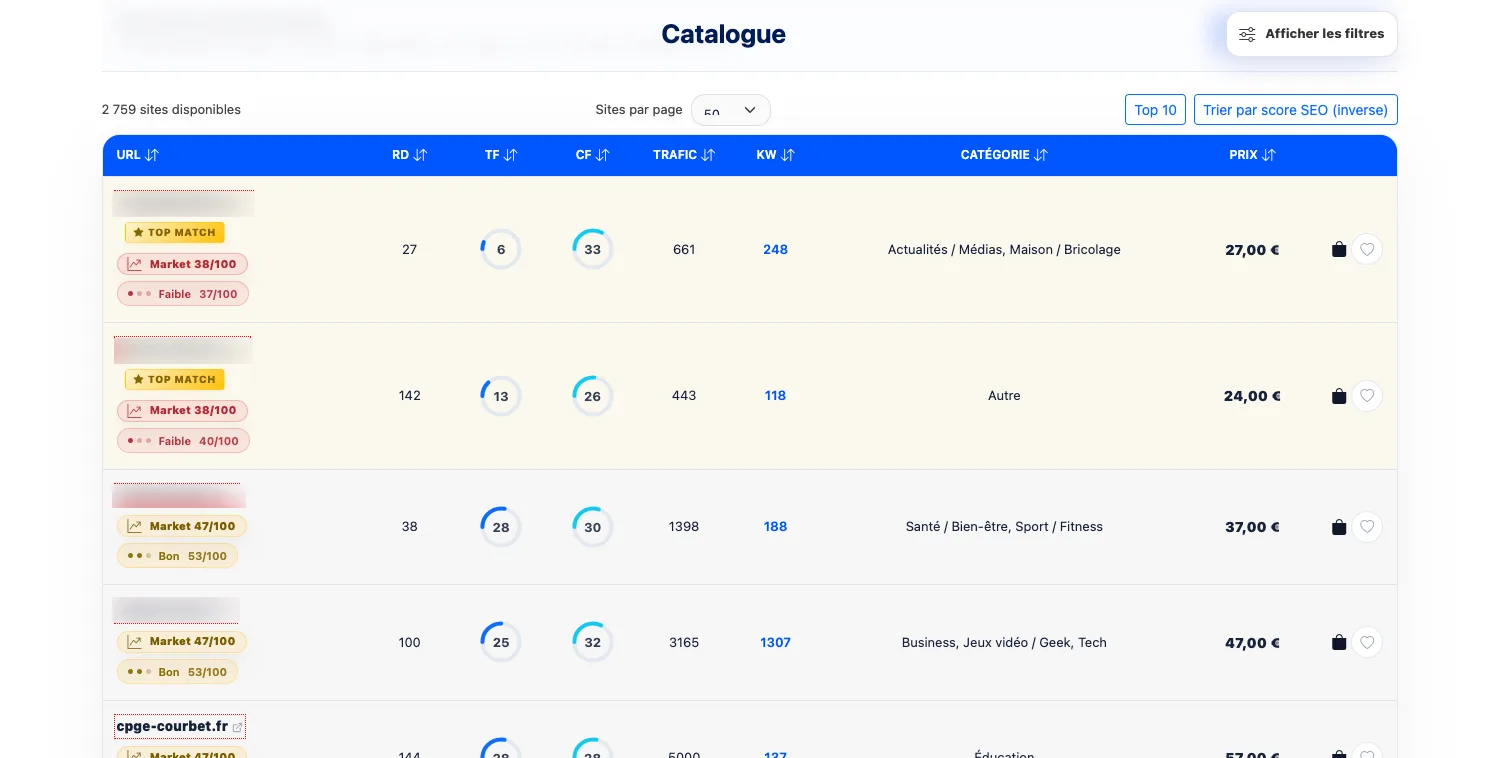The width and height of the screenshot is (1505, 758).
Task: Add the 47,00 € site to cart
Action: tap(1339, 643)
